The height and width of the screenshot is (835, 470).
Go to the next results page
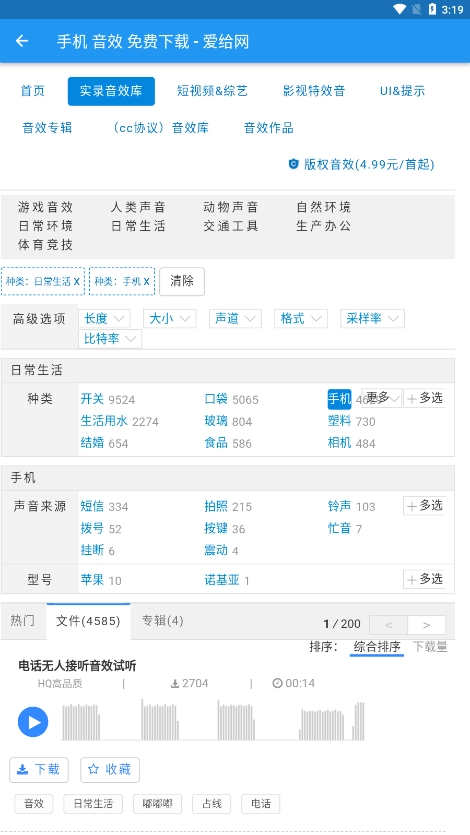(426, 625)
